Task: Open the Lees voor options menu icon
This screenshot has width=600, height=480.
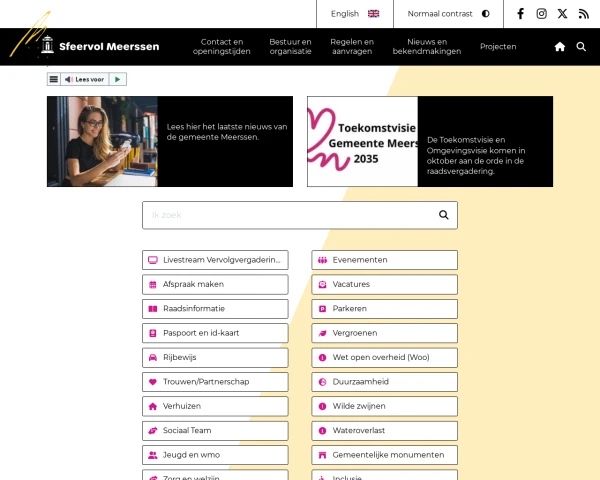Action: tap(54, 79)
